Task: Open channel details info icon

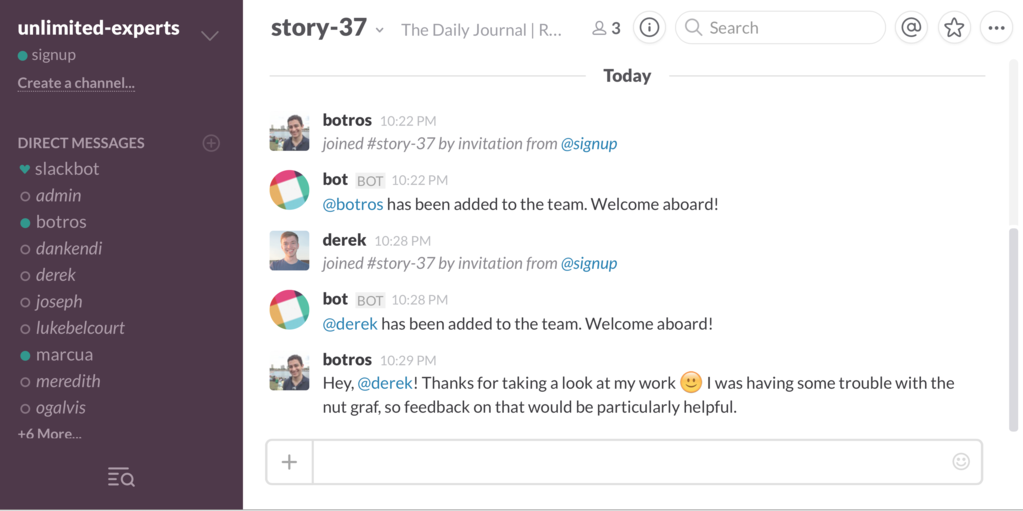Action: [x=649, y=27]
